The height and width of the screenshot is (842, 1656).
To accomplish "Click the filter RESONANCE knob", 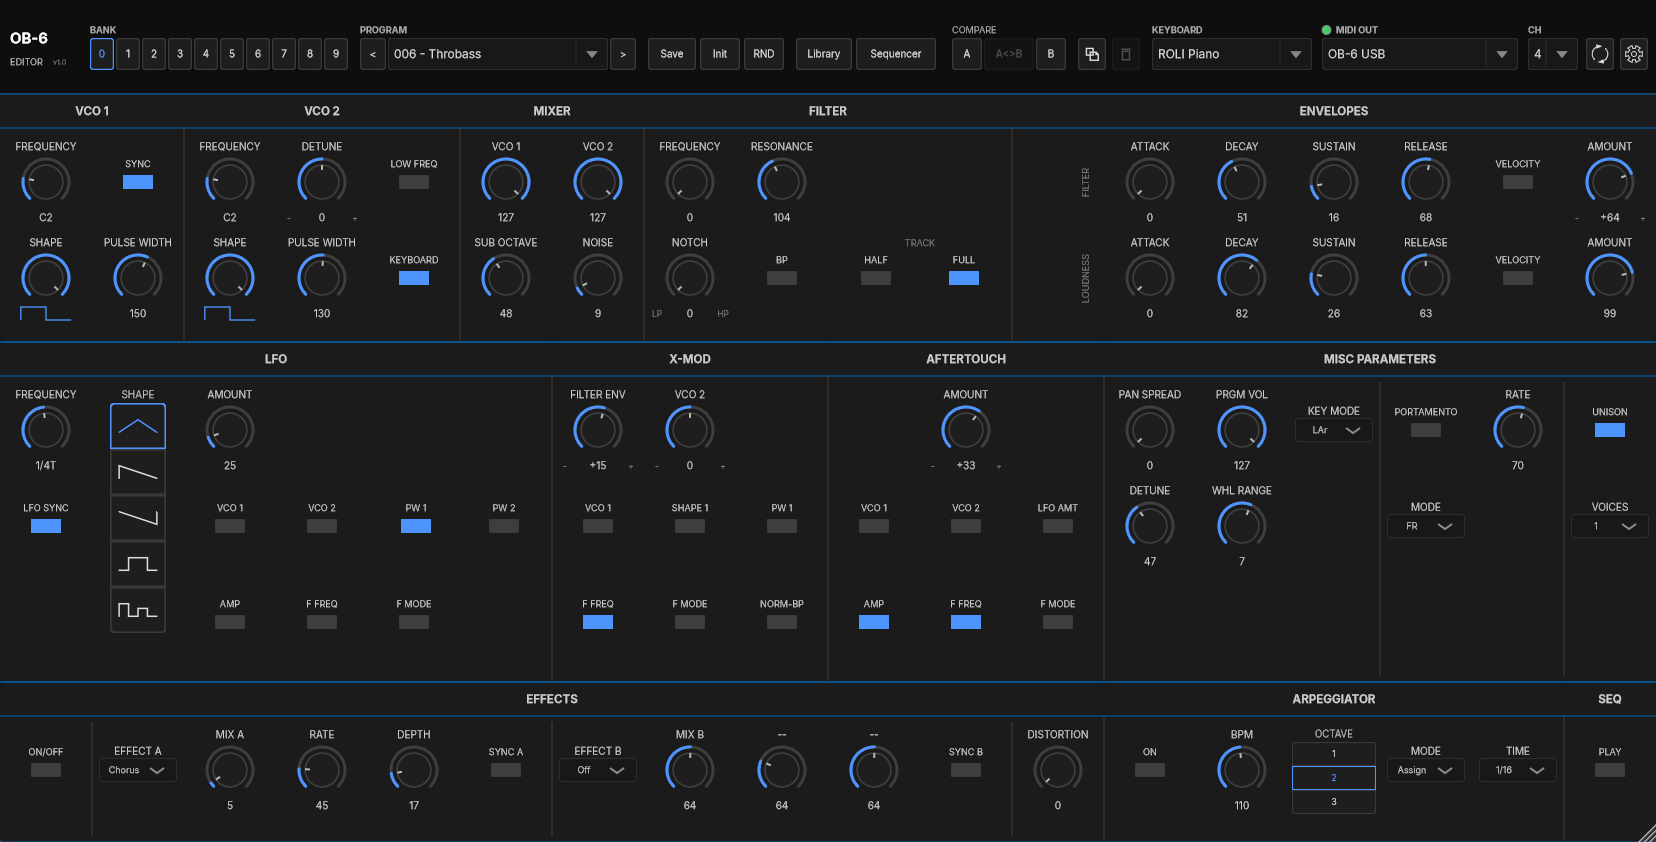I will tap(782, 182).
